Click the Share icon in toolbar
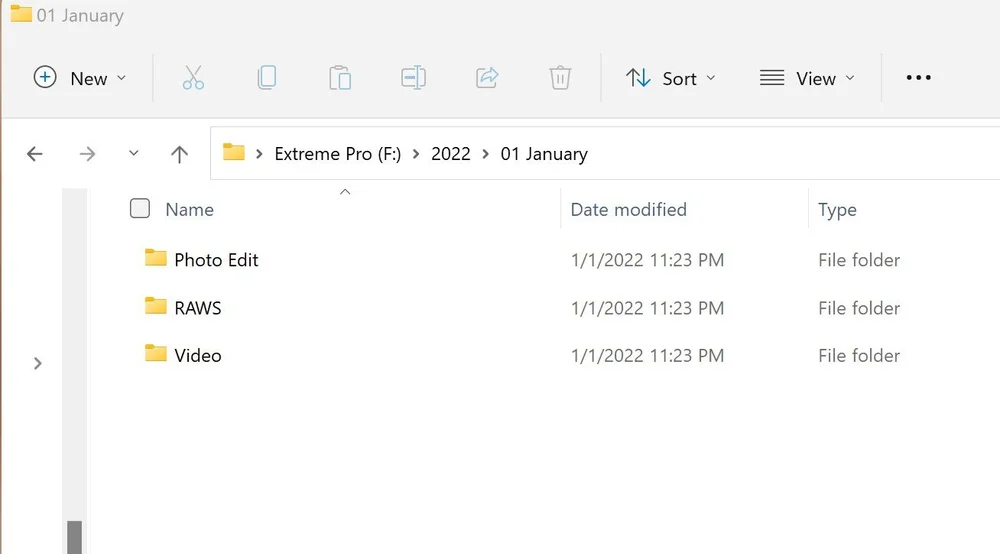 tap(487, 78)
